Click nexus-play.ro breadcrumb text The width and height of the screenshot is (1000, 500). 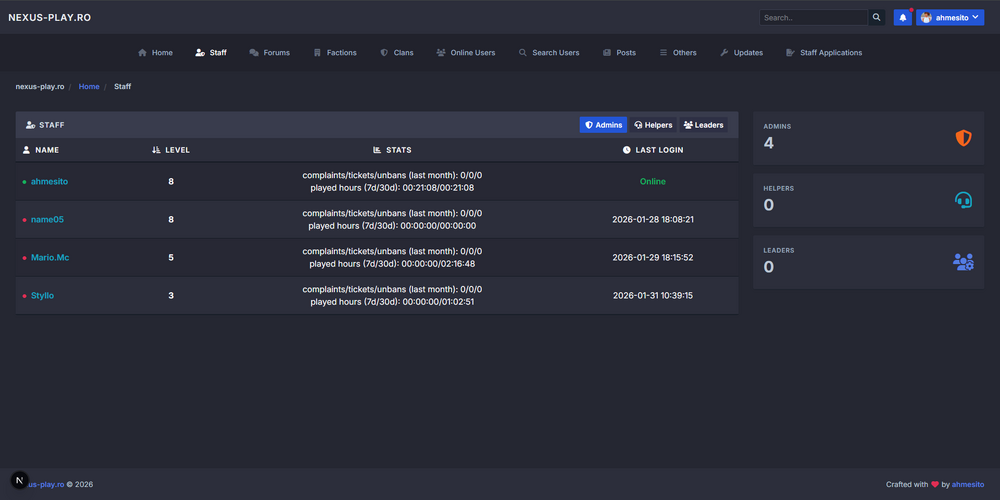click(40, 86)
